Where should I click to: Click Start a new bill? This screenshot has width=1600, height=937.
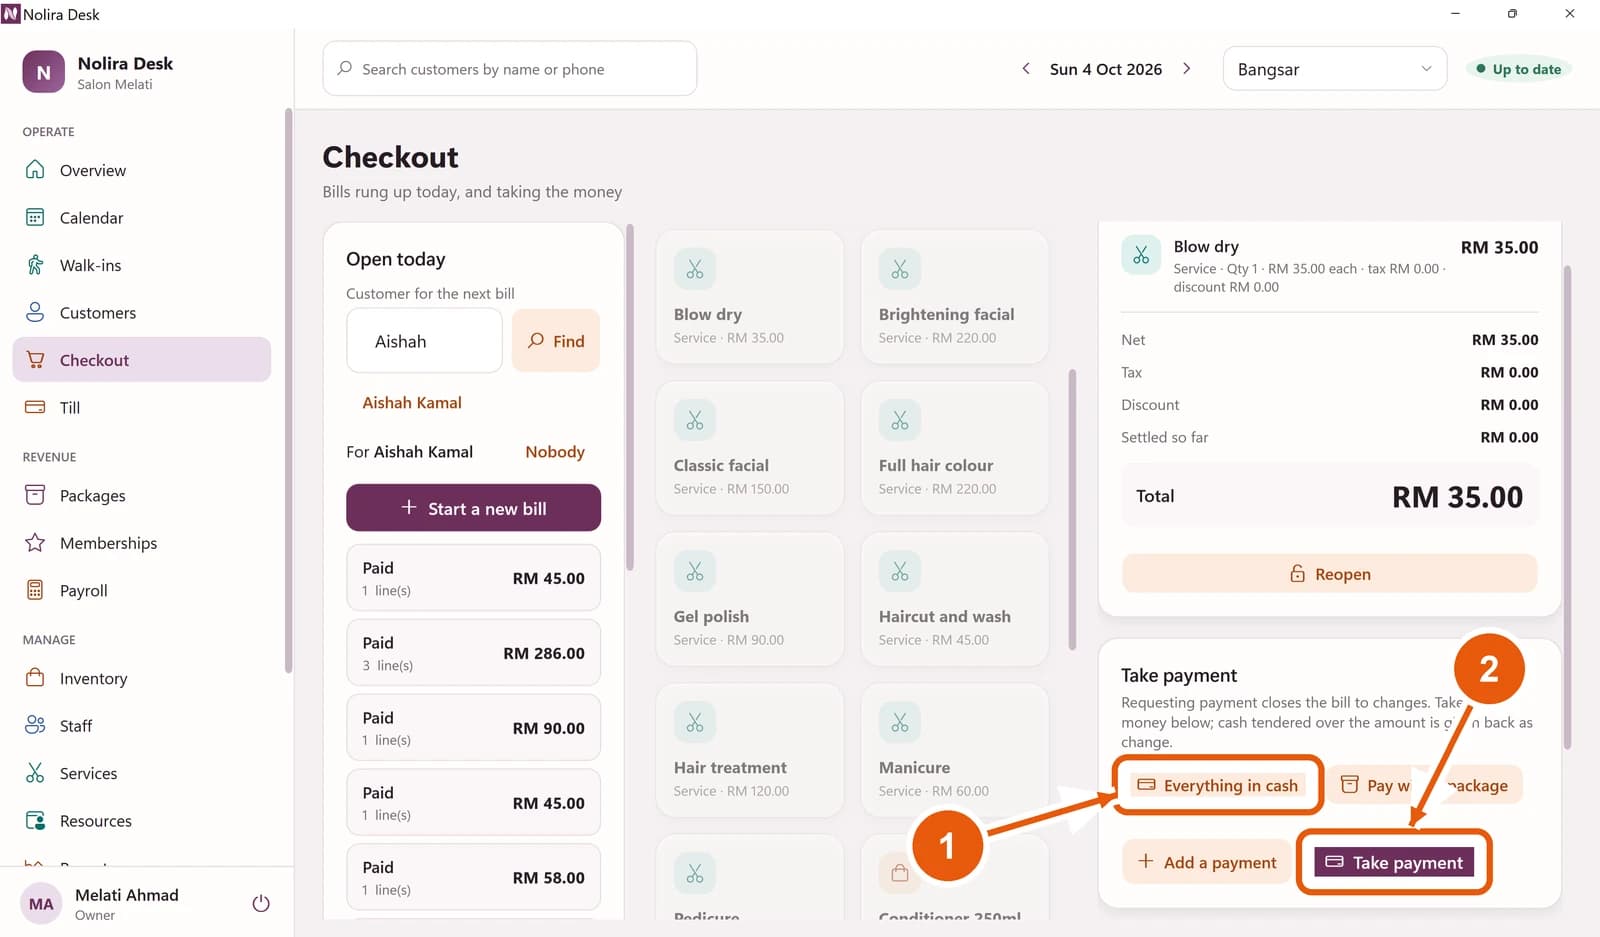click(x=473, y=508)
